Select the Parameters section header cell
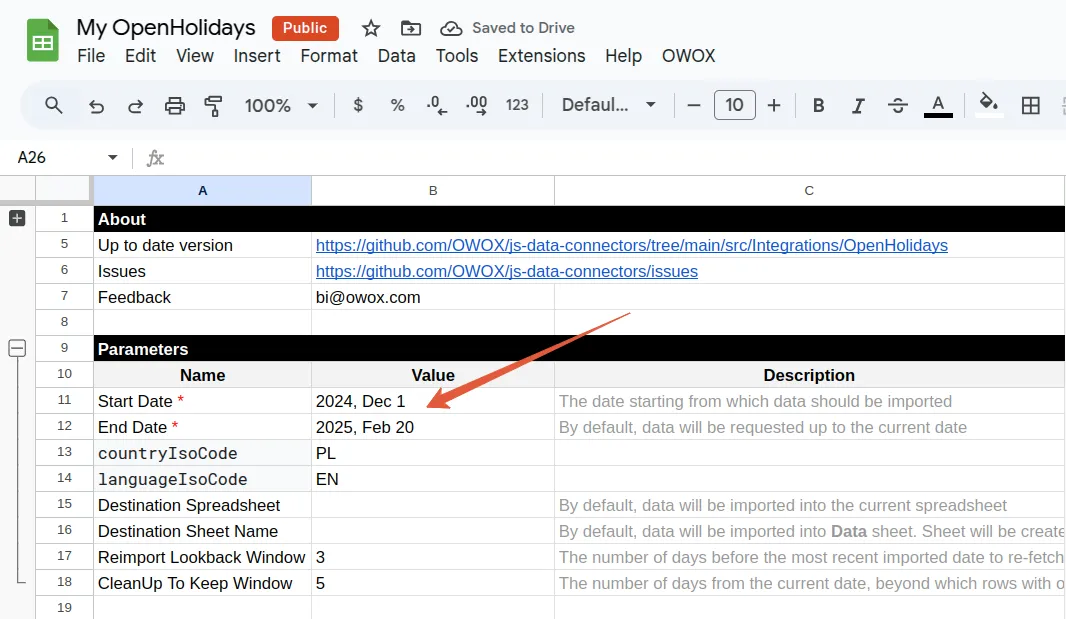The image size is (1066, 619). pos(203,349)
